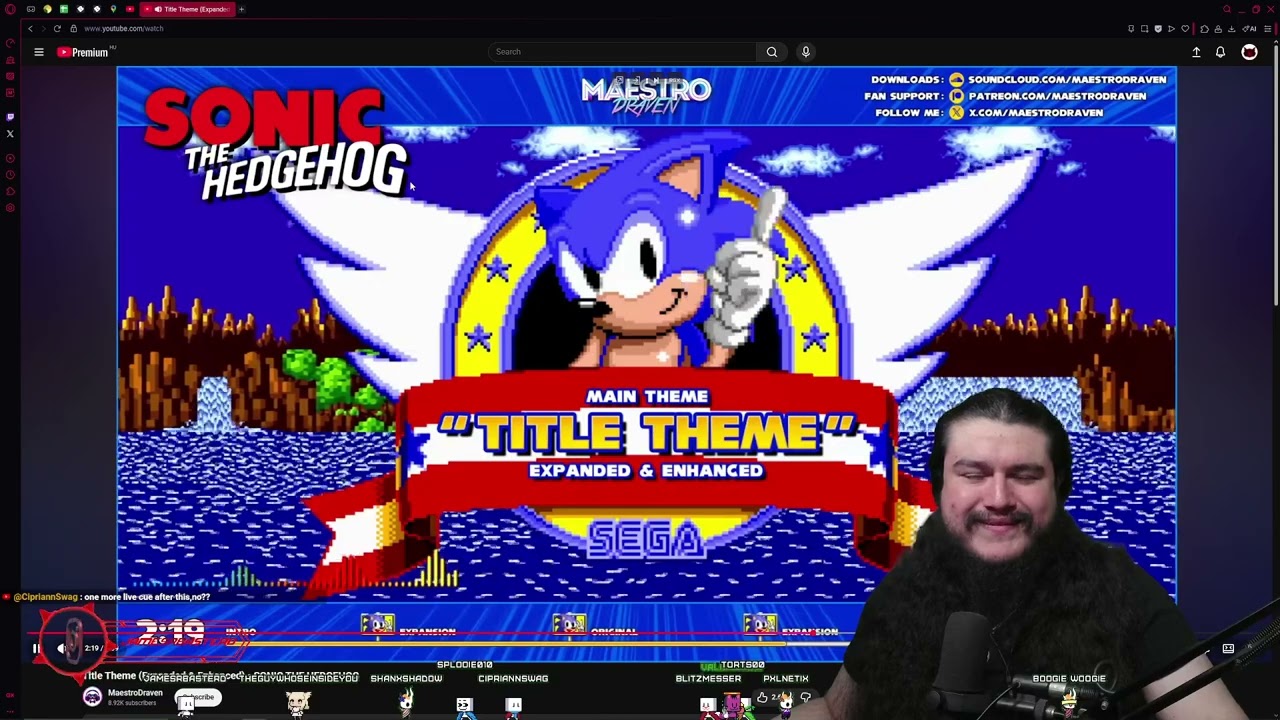
Task: Click the YouTube search field
Action: pyautogui.click(x=622, y=52)
